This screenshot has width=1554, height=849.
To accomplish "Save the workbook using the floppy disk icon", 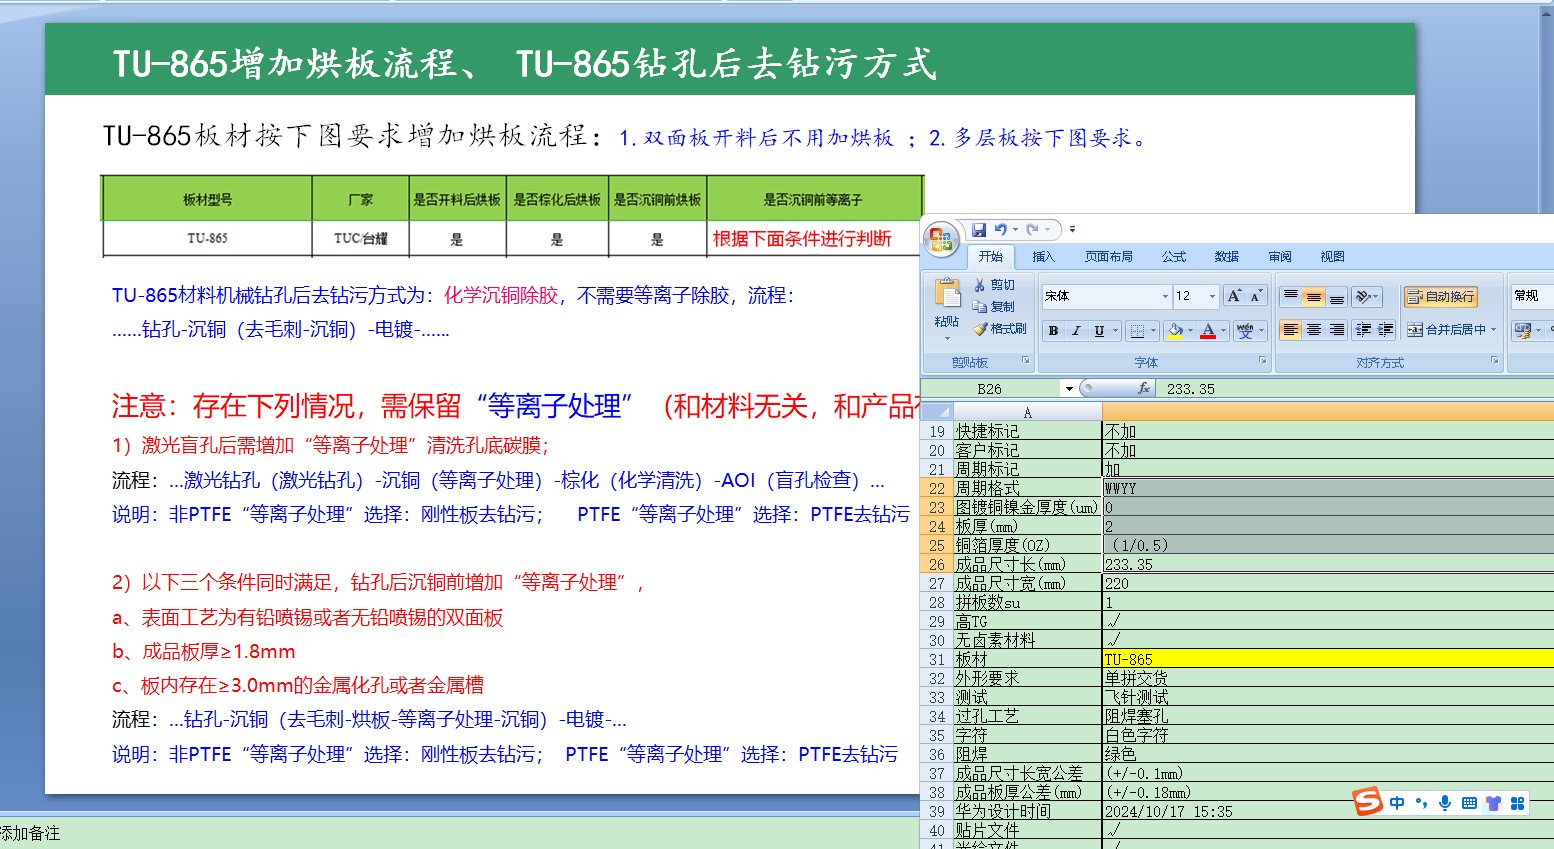I will pyautogui.click(x=979, y=230).
